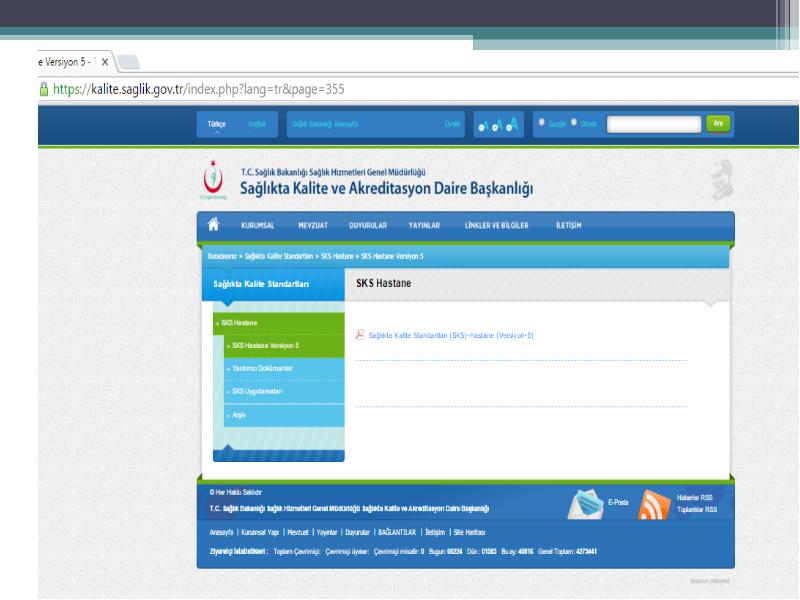Click the E-Posta envelope icon in the footer

[x=585, y=504]
